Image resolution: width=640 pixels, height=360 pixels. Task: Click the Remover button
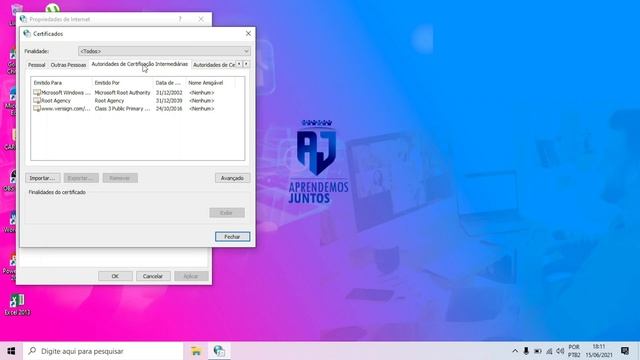(120, 178)
